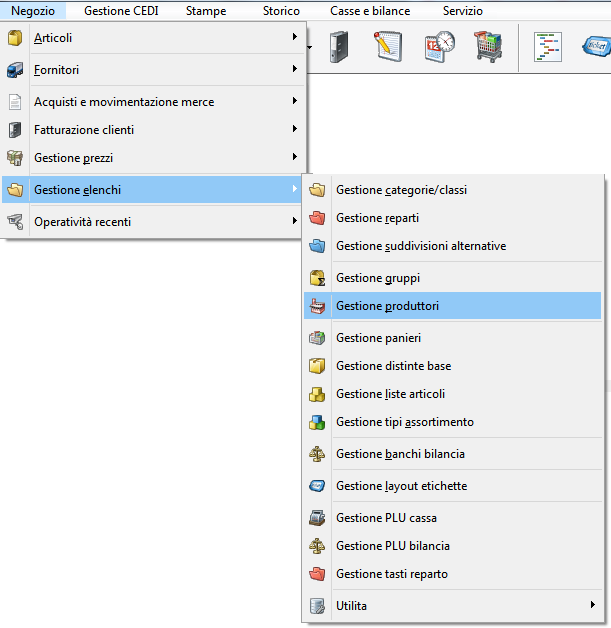The image size is (611, 628).
Task: Click the scale icon next to Gestione banchi bilancia
Action: (318, 454)
